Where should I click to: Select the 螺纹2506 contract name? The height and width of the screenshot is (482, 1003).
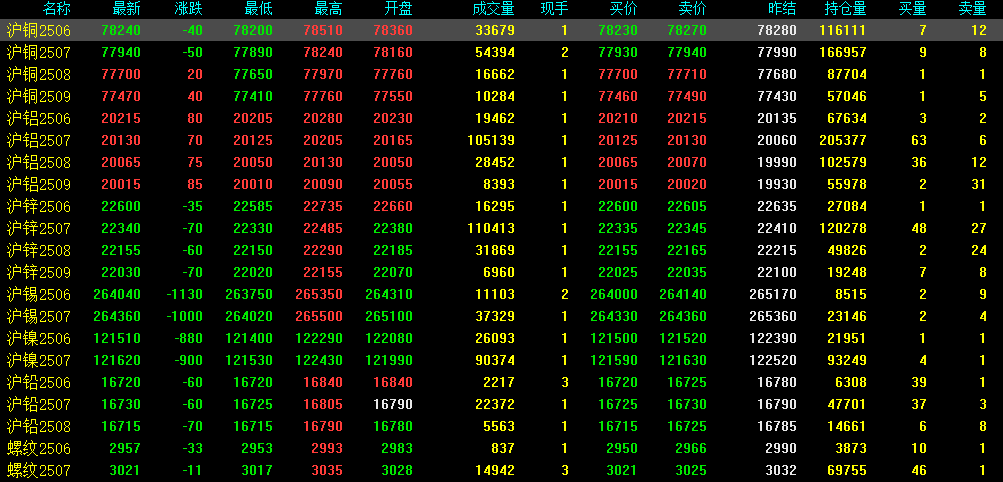pos(38,449)
